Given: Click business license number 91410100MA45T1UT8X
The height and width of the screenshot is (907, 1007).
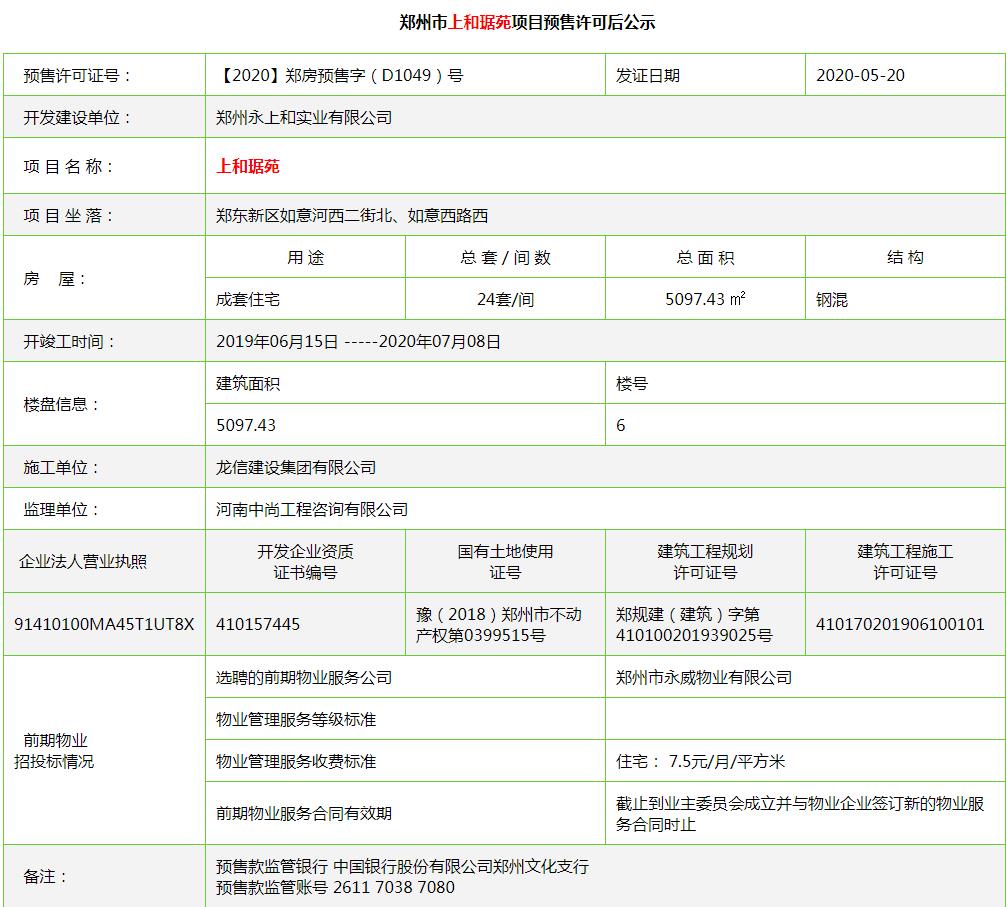Looking at the screenshot, I should click(104, 624).
